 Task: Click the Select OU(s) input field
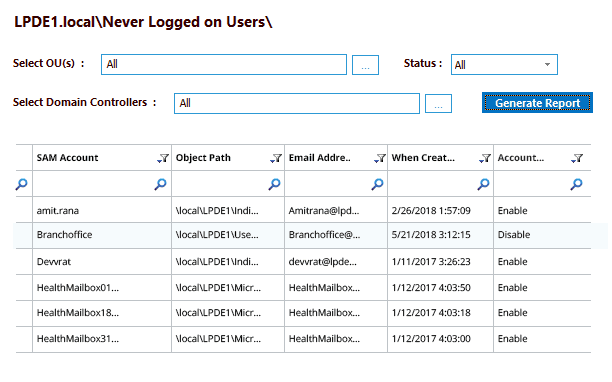tap(224, 64)
